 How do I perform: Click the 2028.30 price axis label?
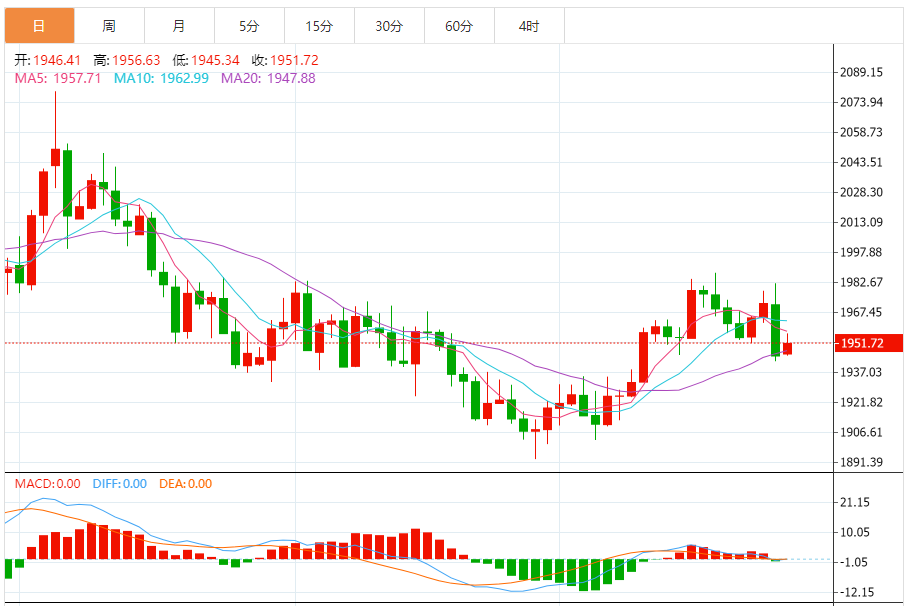[861, 192]
